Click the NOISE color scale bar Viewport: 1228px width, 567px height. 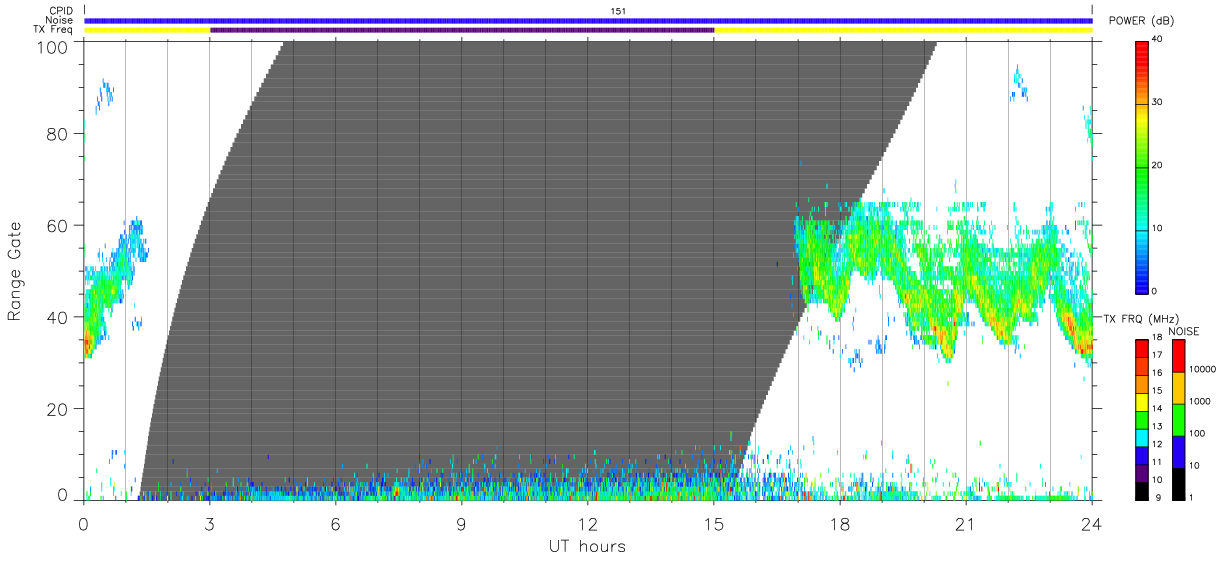tap(1178, 418)
